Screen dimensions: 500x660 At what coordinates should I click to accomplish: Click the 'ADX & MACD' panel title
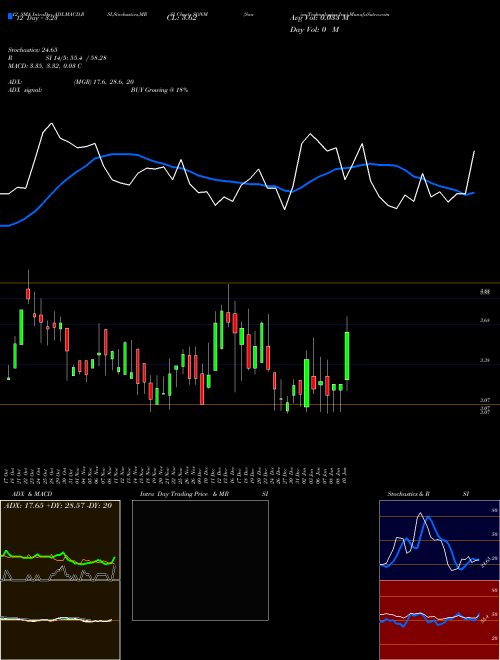(32, 494)
